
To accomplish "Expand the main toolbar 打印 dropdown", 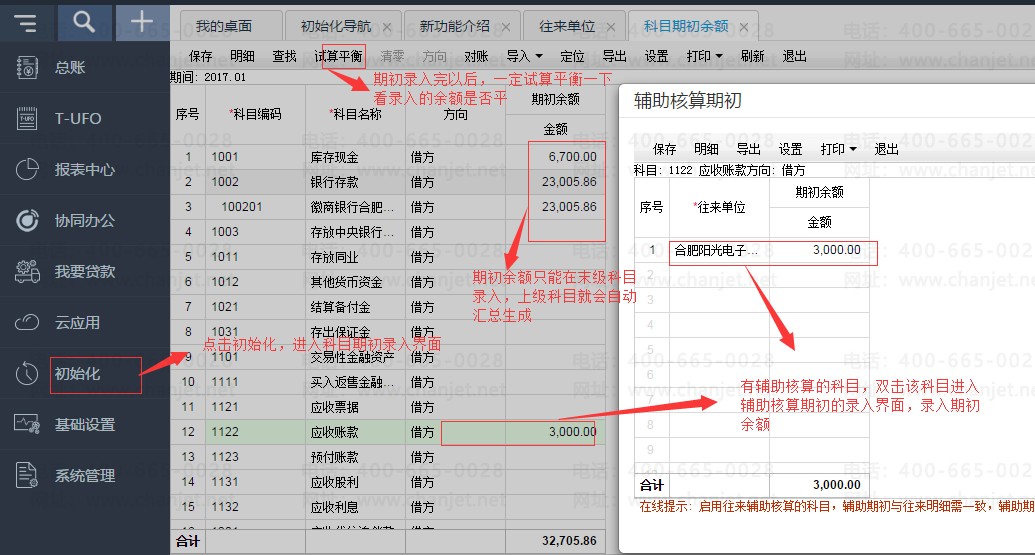I will (x=719, y=56).
